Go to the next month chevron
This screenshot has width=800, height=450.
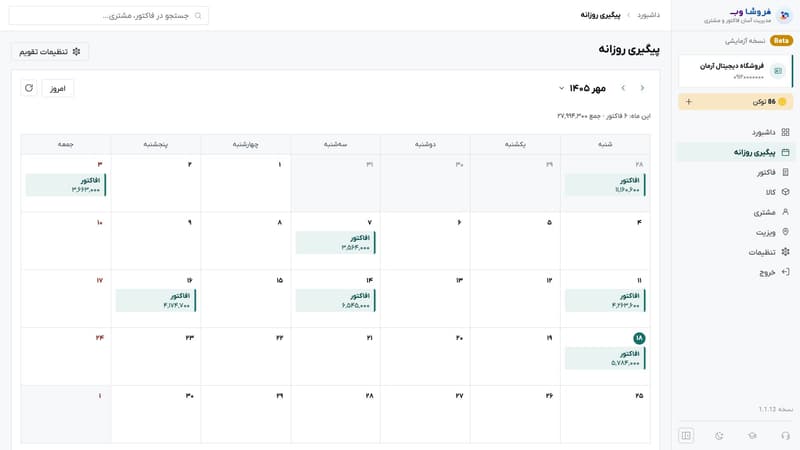623,88
